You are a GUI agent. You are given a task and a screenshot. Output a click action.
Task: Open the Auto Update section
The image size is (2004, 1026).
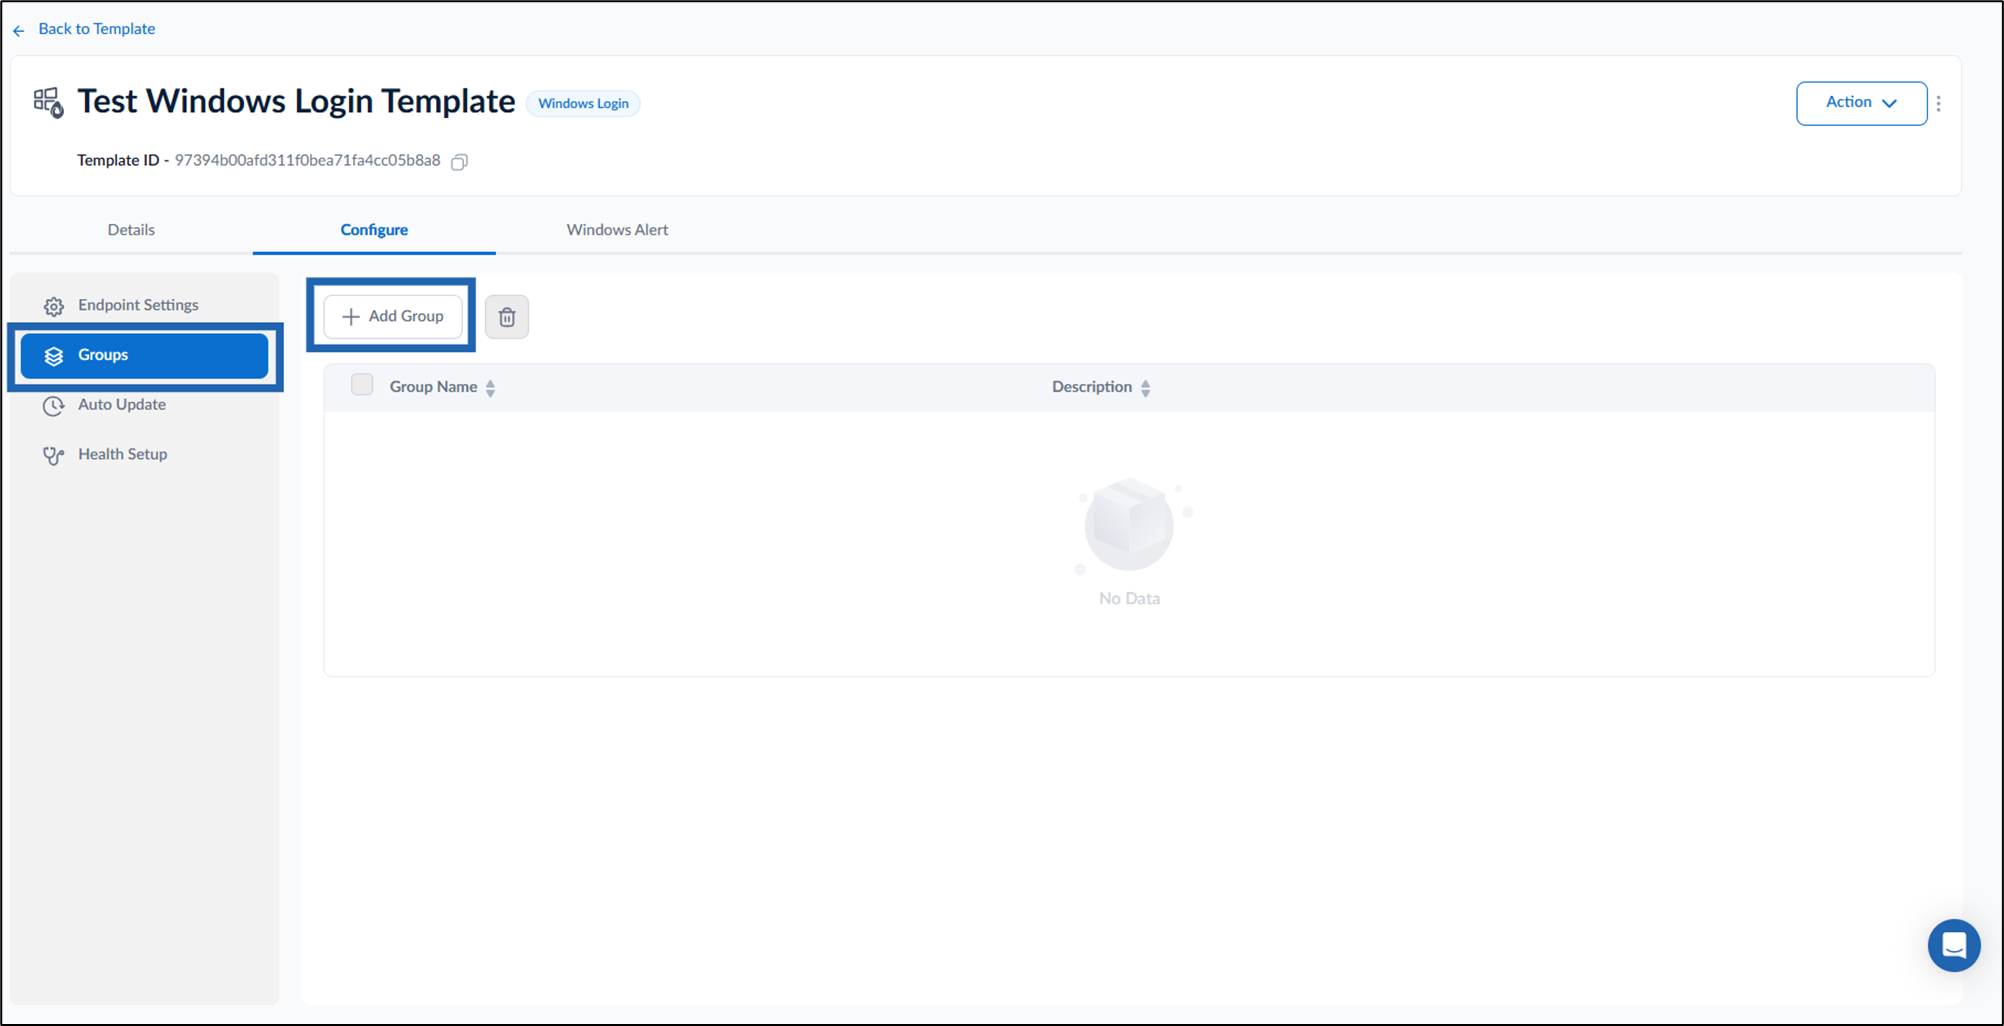pyautogui.click(x=145, y=405)
